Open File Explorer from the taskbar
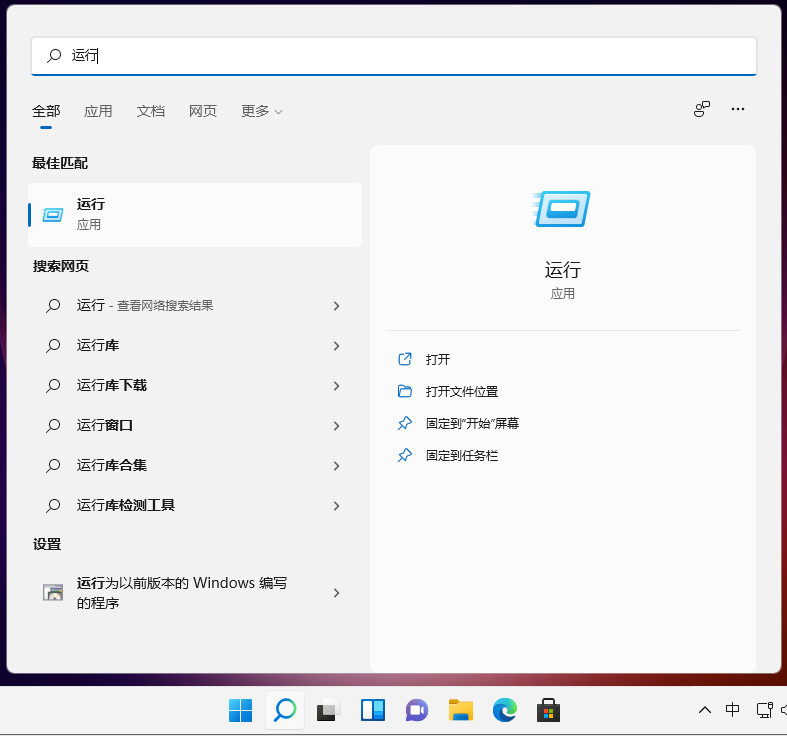The width and height of the screenshot is (787, 736). pyautogui.click(x=461, y=710)
